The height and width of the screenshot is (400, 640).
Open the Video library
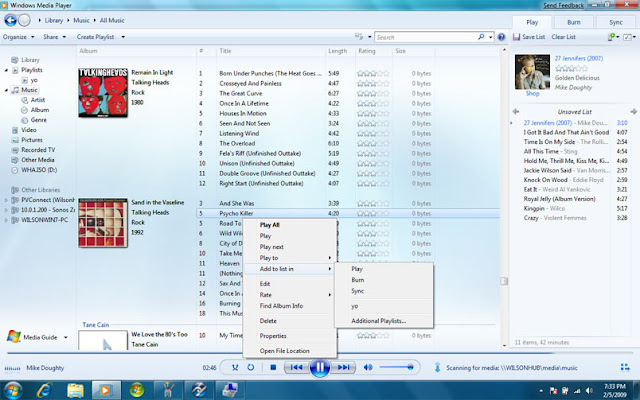coord(29,130)
